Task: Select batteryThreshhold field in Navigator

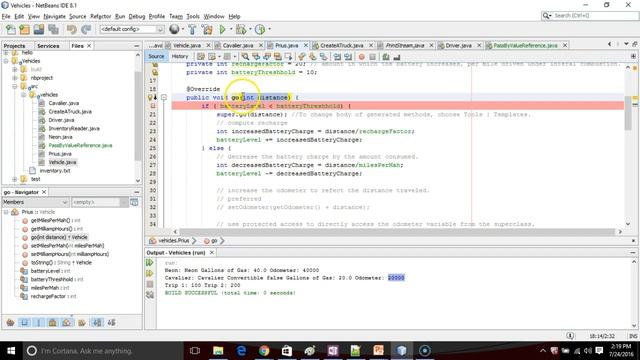Action: 57,279
